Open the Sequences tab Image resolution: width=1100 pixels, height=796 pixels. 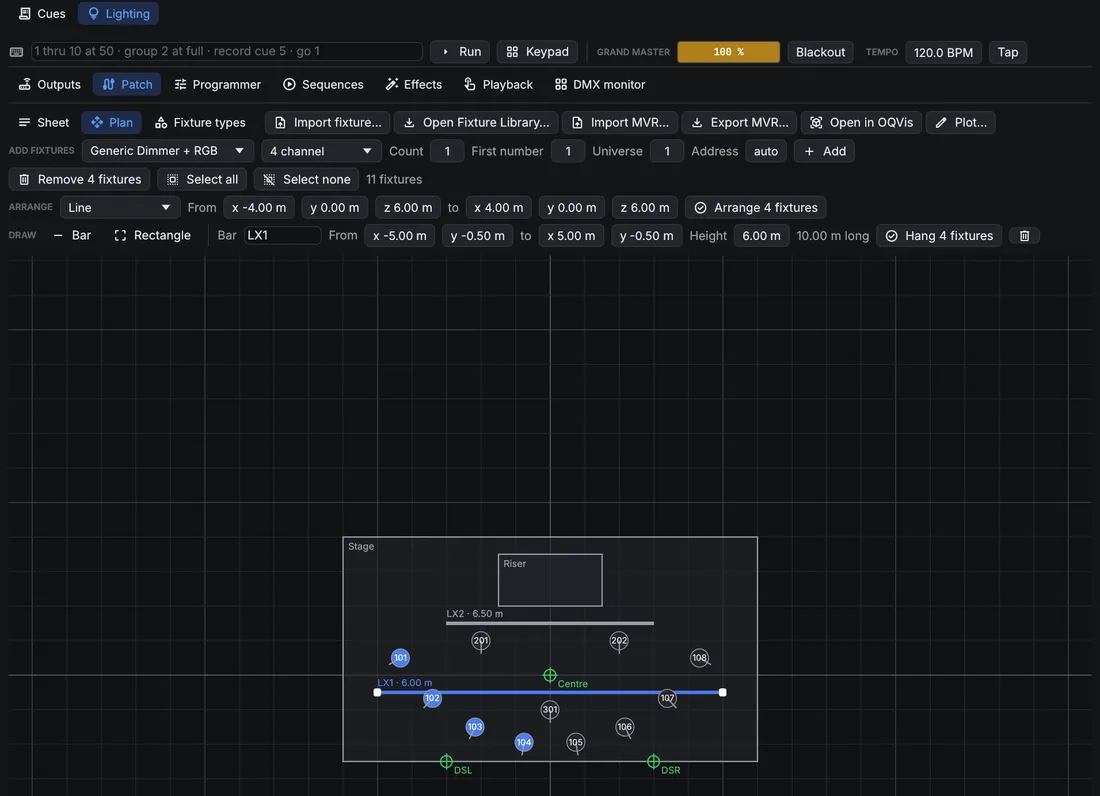[323, 84]
